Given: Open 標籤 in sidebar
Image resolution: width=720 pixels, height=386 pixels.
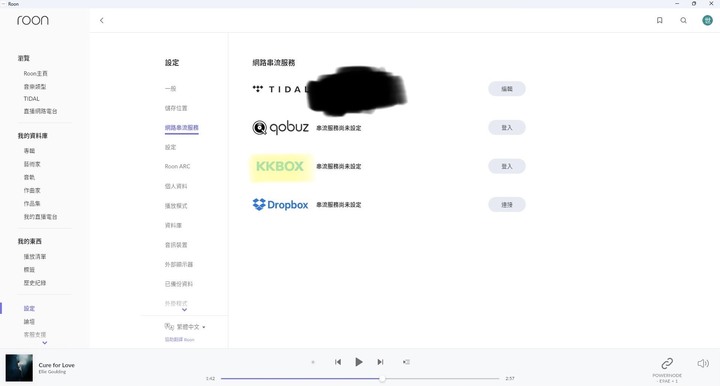Looking at the screenshot, I should coord(29,269).
